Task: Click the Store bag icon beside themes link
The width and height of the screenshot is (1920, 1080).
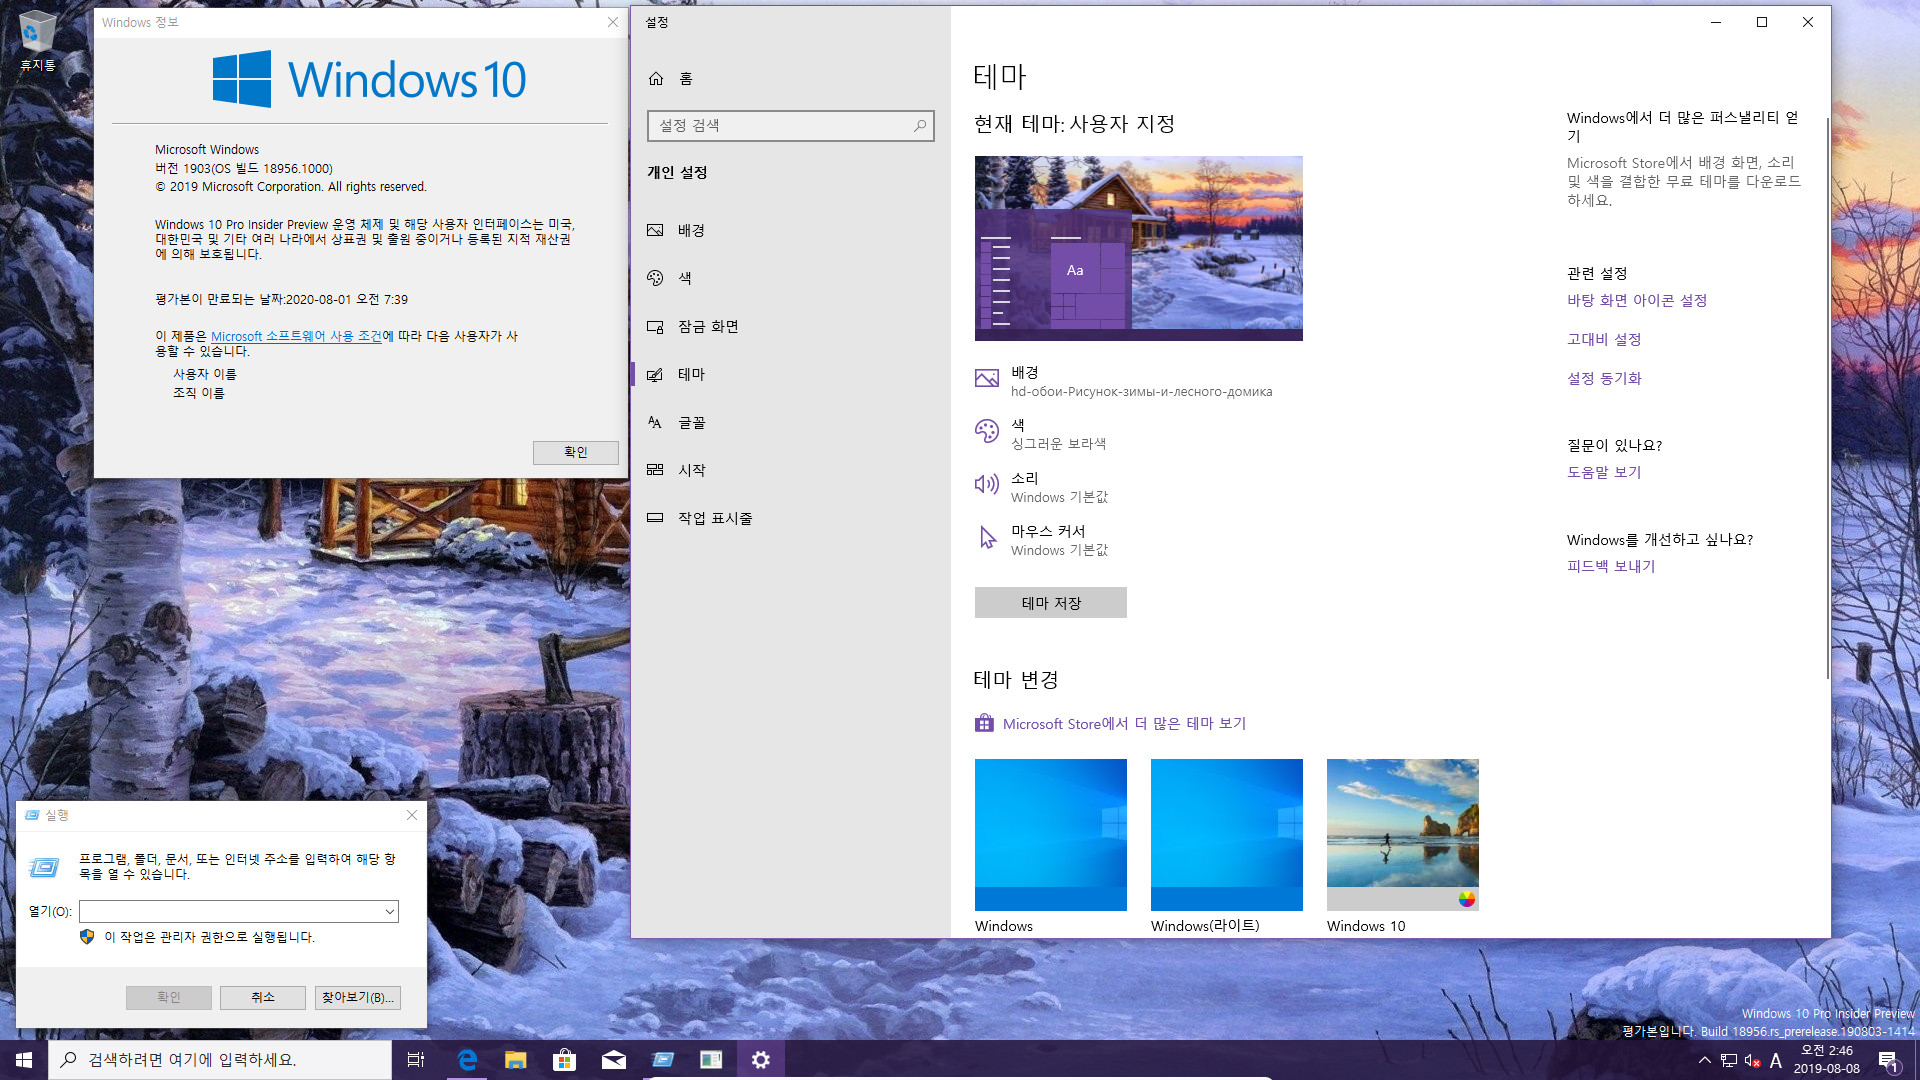Action: tap(985, 723)
